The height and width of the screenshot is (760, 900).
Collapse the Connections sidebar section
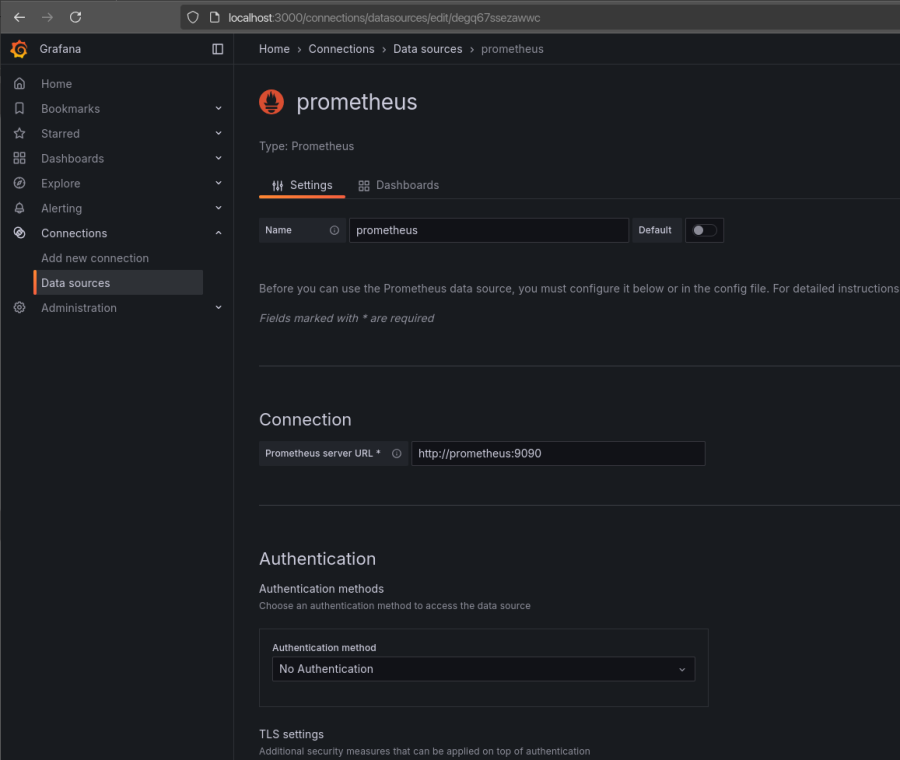[218, 232]
